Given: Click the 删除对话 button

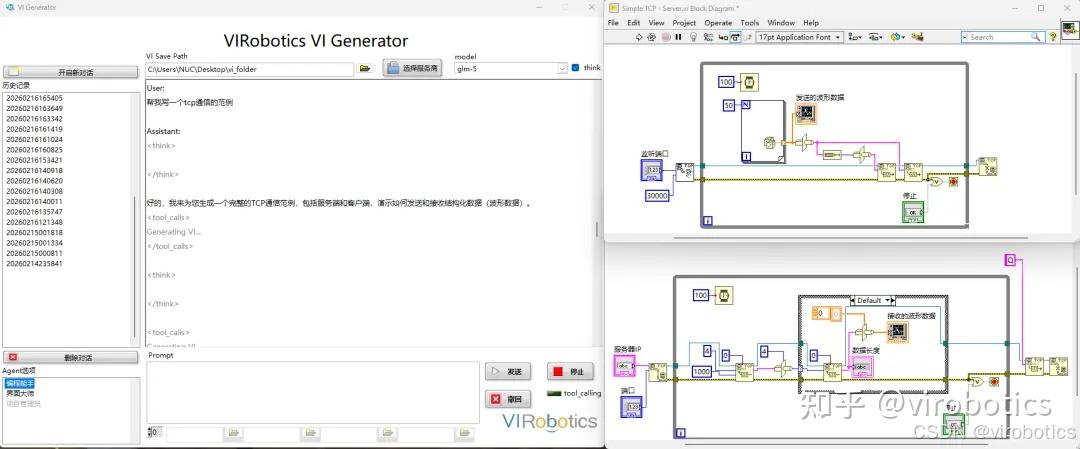Looking at the screenshot, I should pos(70,358).
